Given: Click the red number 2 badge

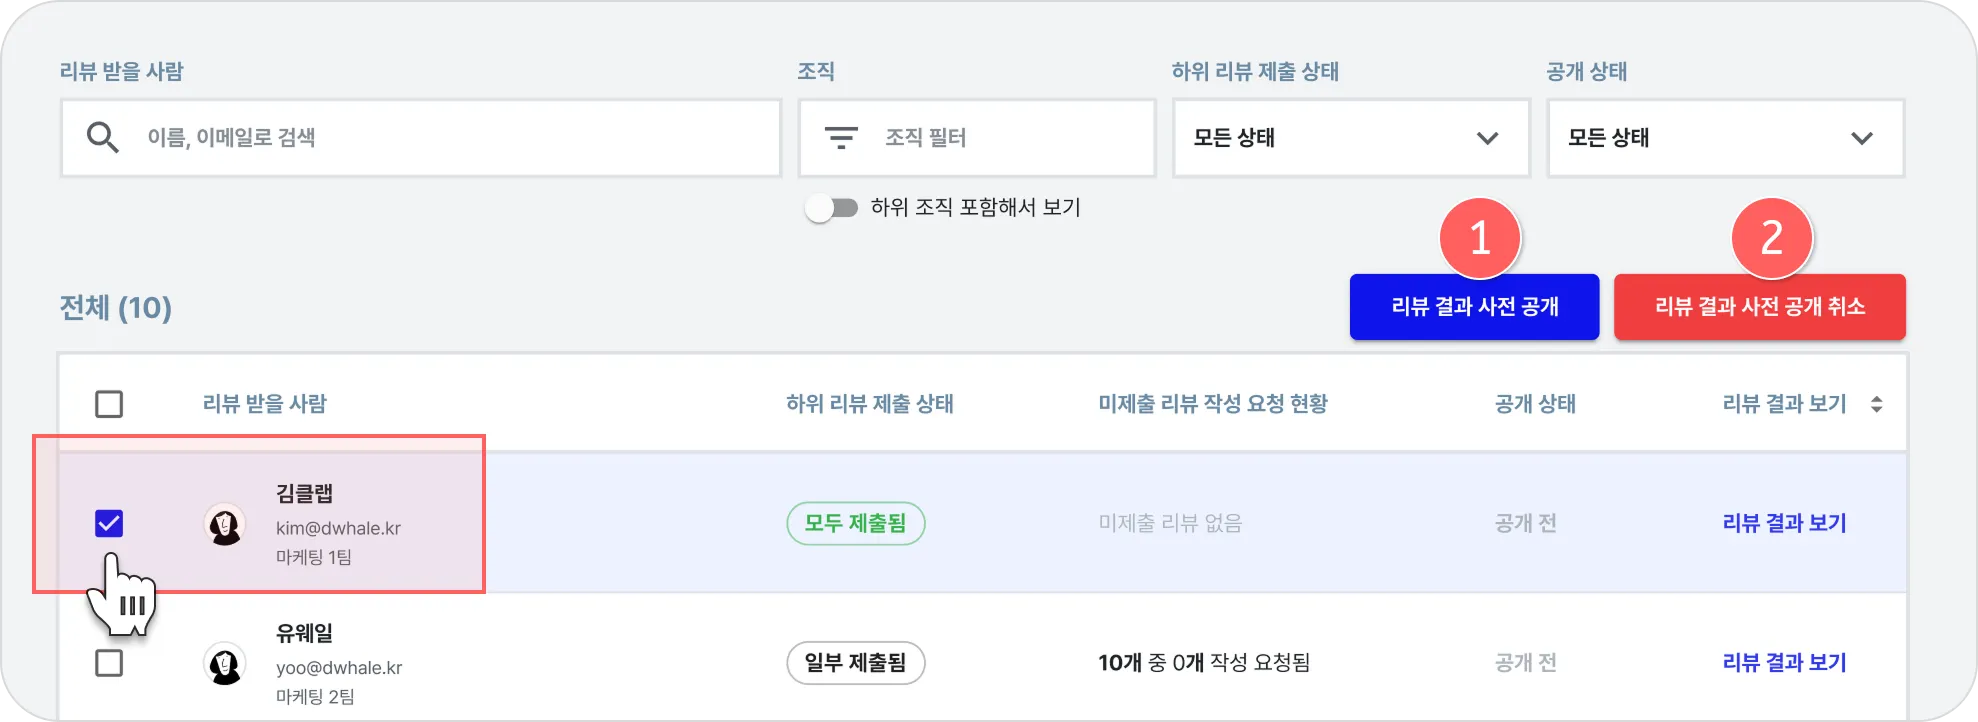Looking at the screenshot, I should 1771,238.
